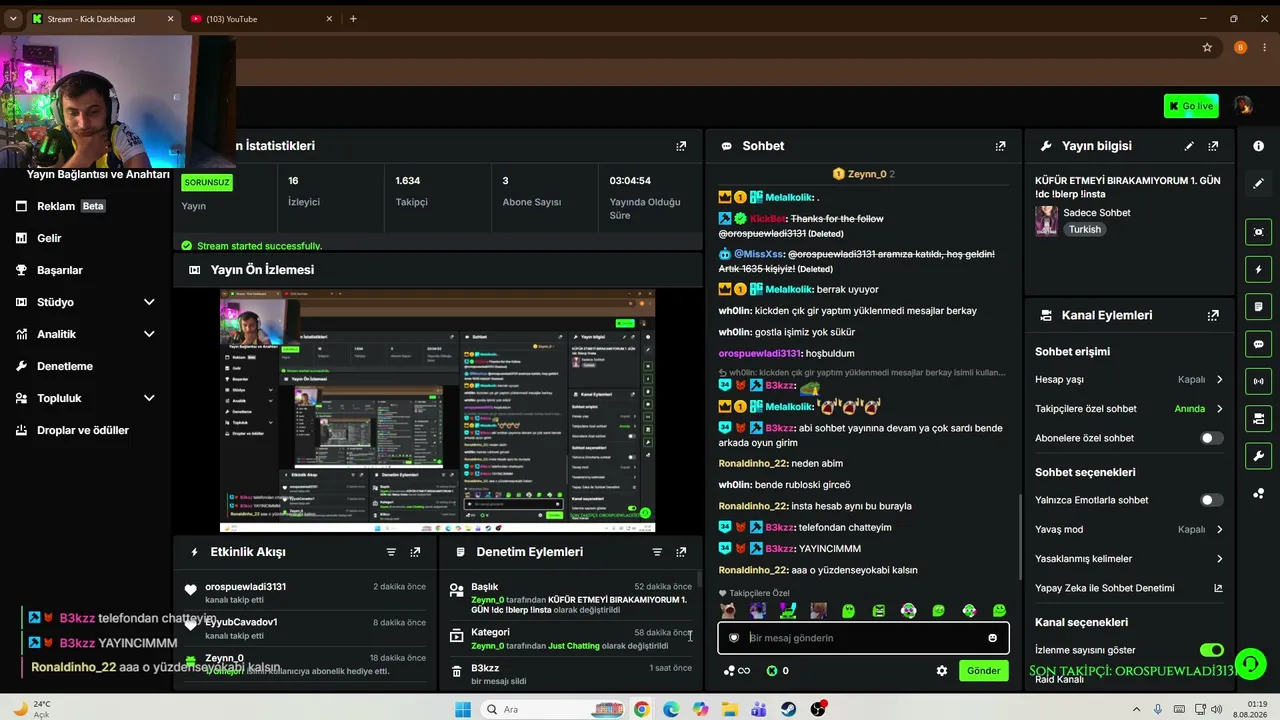Click the stream preview thumbnail
Viewport: 1280px width, 720px height.
[x=437, y=411]
